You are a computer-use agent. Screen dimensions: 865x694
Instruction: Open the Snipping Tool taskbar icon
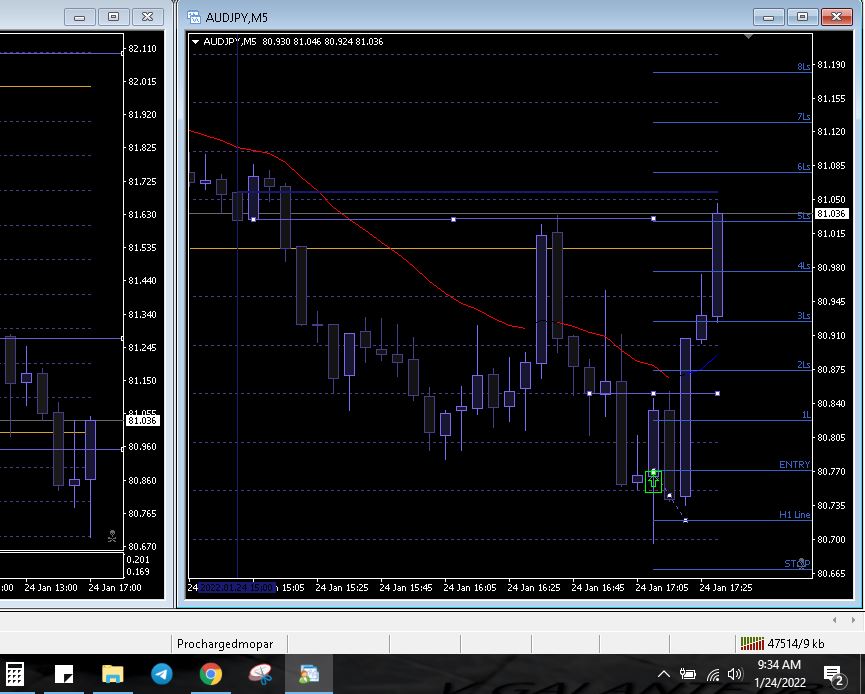(x=260, y=674)
